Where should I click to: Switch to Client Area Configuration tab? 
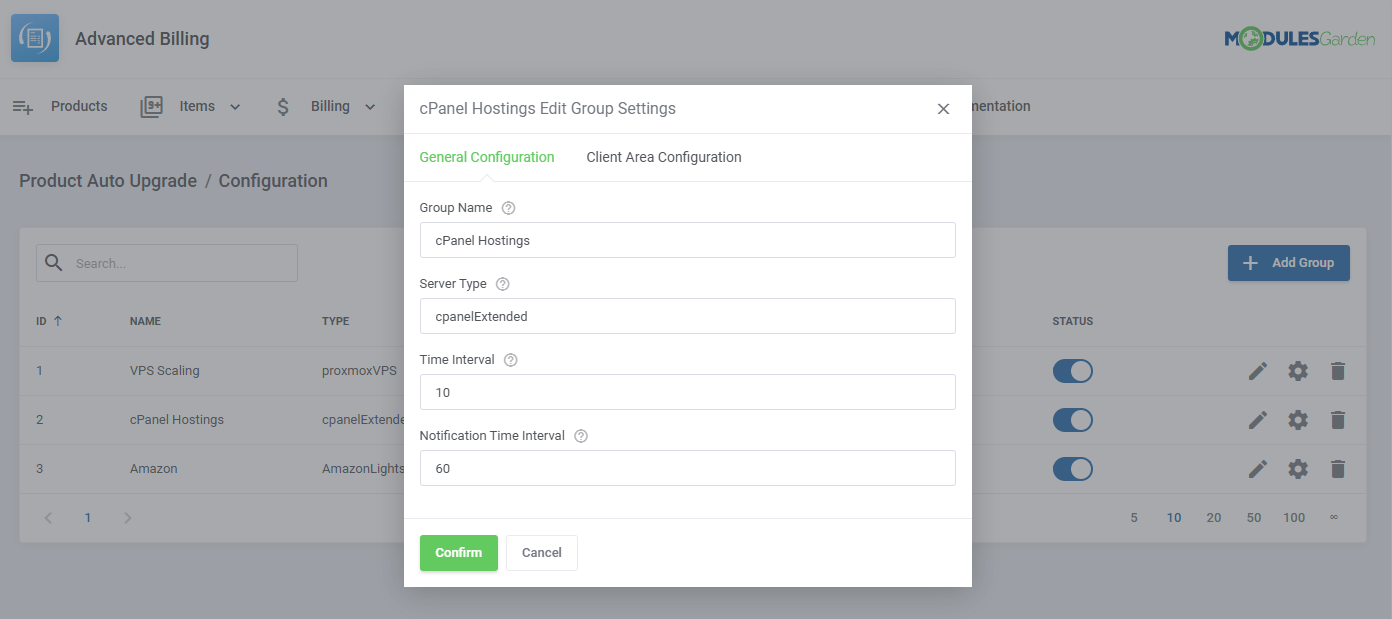click(x=664, y=157)
